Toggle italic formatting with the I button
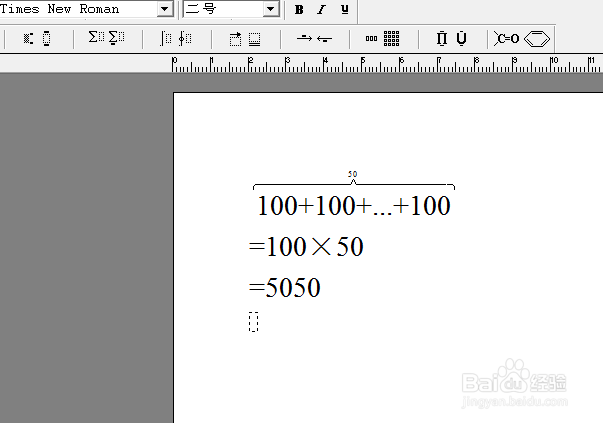 point(321,10)
